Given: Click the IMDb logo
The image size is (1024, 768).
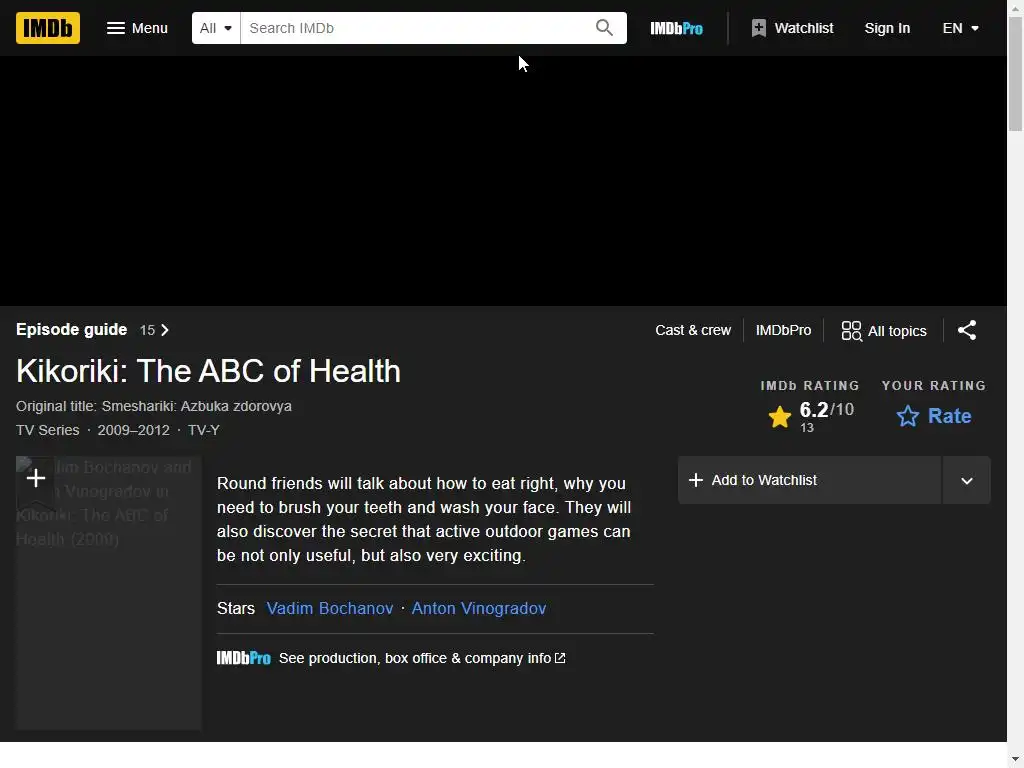Looking at the screenshot, I should [48, 28].
